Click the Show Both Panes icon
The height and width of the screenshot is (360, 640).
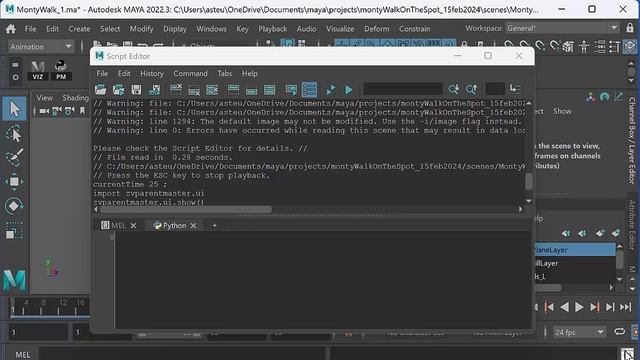click(269, 89)
